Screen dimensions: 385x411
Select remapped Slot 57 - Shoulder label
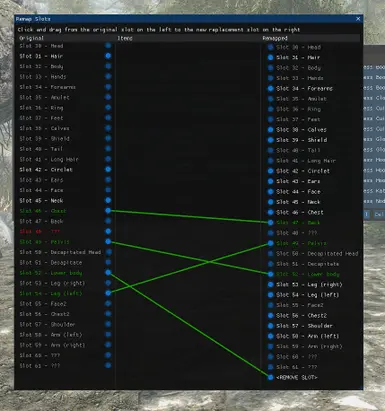coord(304,326)
